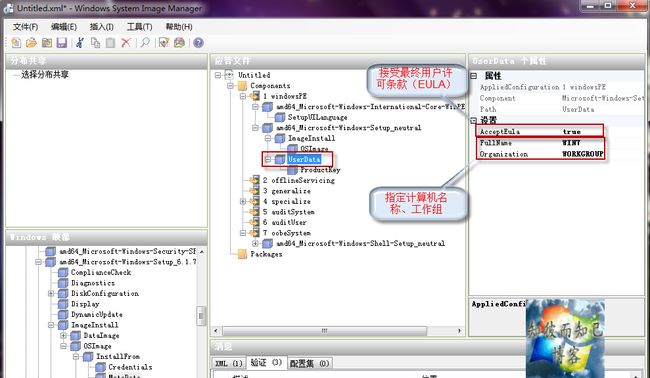The image size is (650, 378).
Task: Expand the 4 specialize pass node
Action: [243, 201]
